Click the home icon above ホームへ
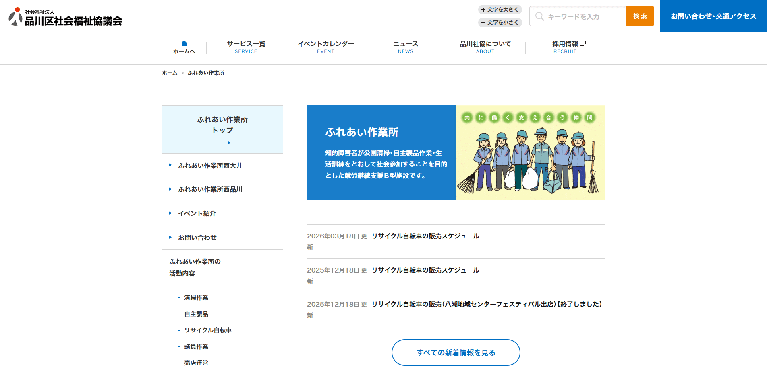 [x=184, y=44]
